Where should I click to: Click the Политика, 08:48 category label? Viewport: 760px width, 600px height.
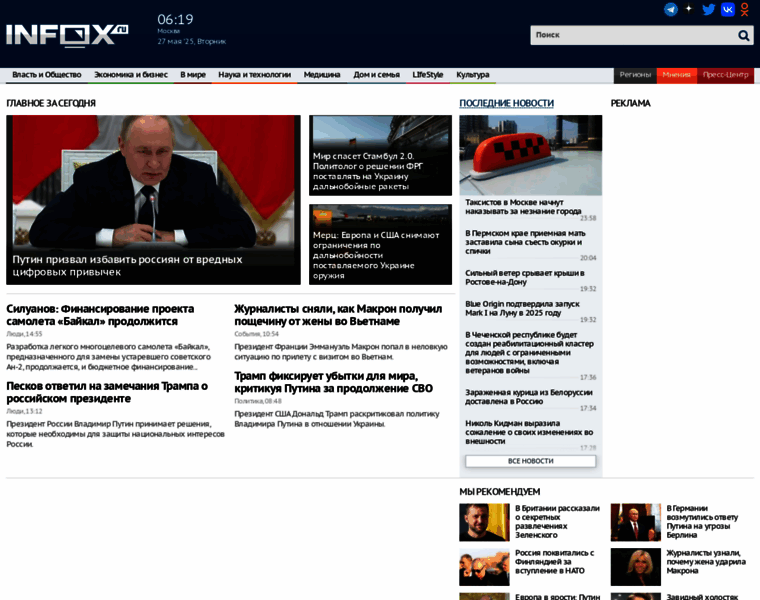(258, 401)
